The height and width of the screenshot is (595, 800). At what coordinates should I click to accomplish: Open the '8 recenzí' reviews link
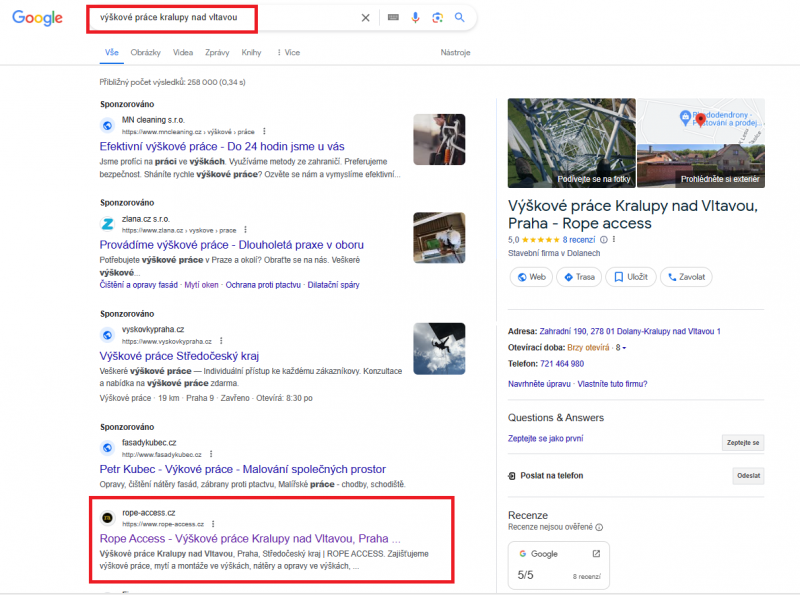tap(579, 240)
